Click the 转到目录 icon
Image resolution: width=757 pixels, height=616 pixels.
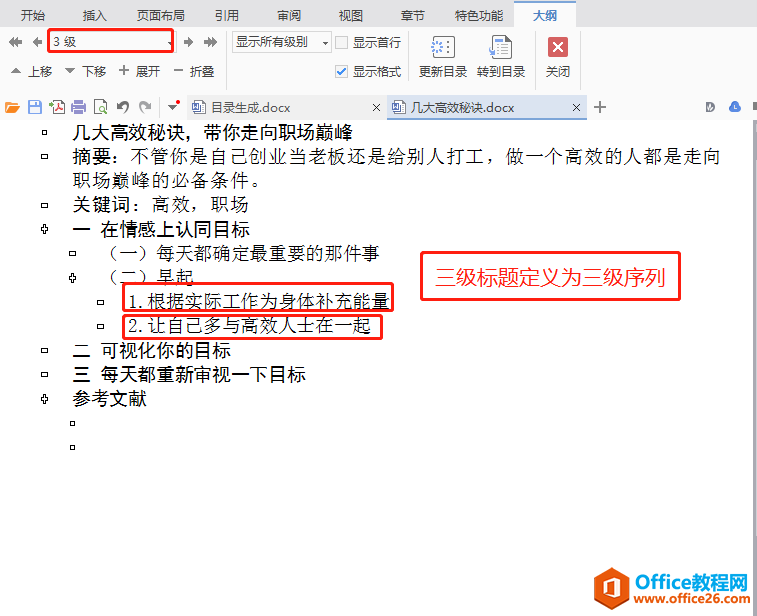click(x=501, y=47)
